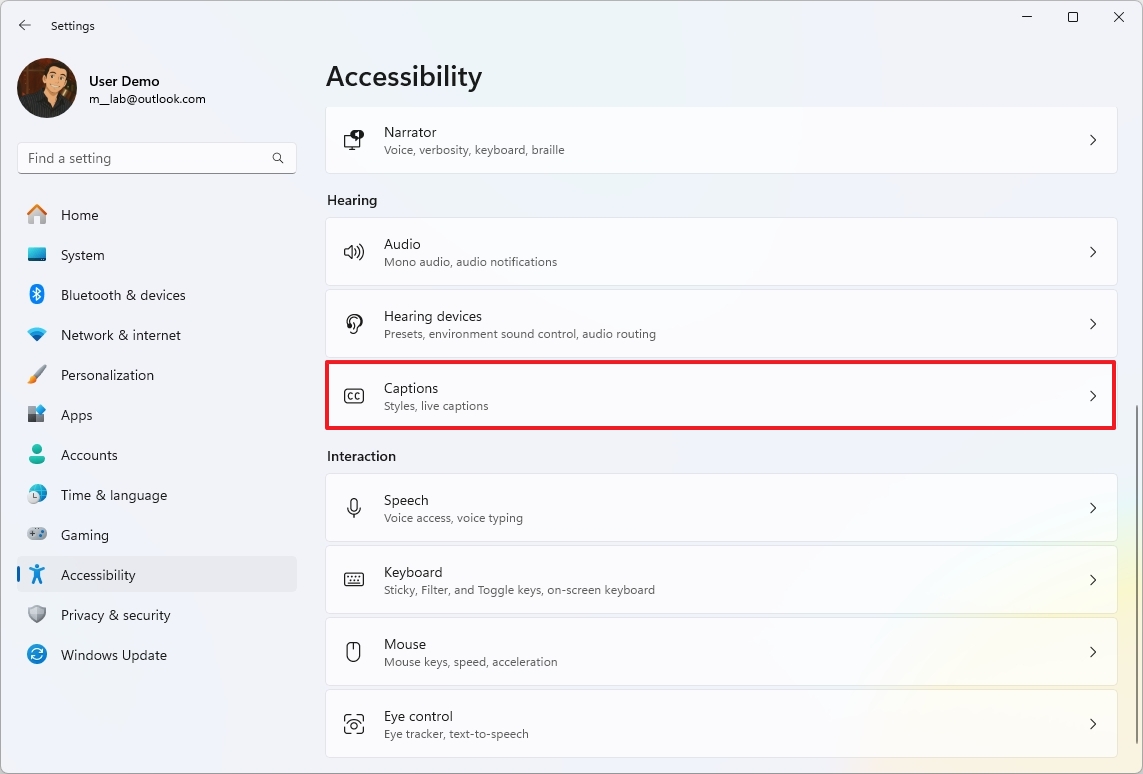The image size is (1143, 774).
Task: Open Windows Update from the sidebar icon
Action: click(37, 655)
